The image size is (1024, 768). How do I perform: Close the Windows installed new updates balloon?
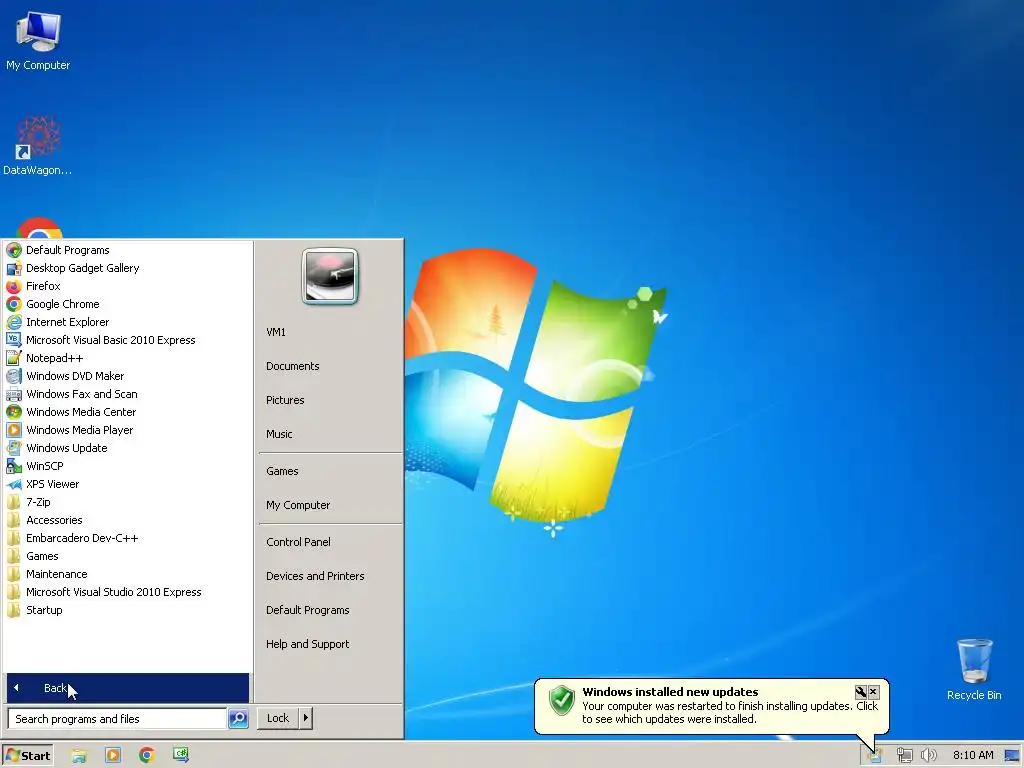(x=873, y=692)
